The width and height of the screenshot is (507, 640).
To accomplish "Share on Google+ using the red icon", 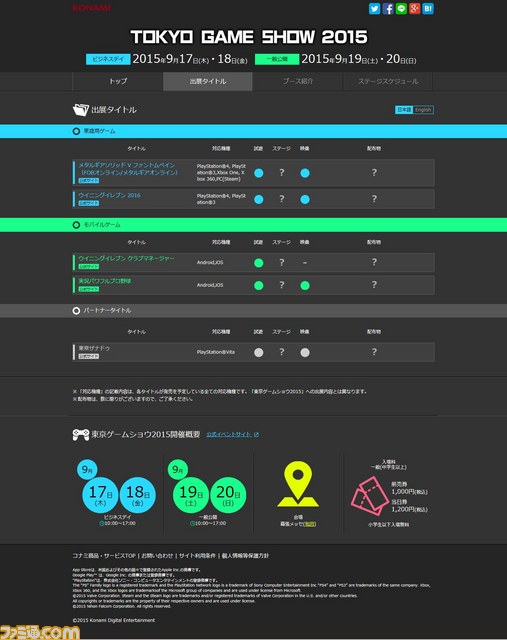I will click(415, 9).
